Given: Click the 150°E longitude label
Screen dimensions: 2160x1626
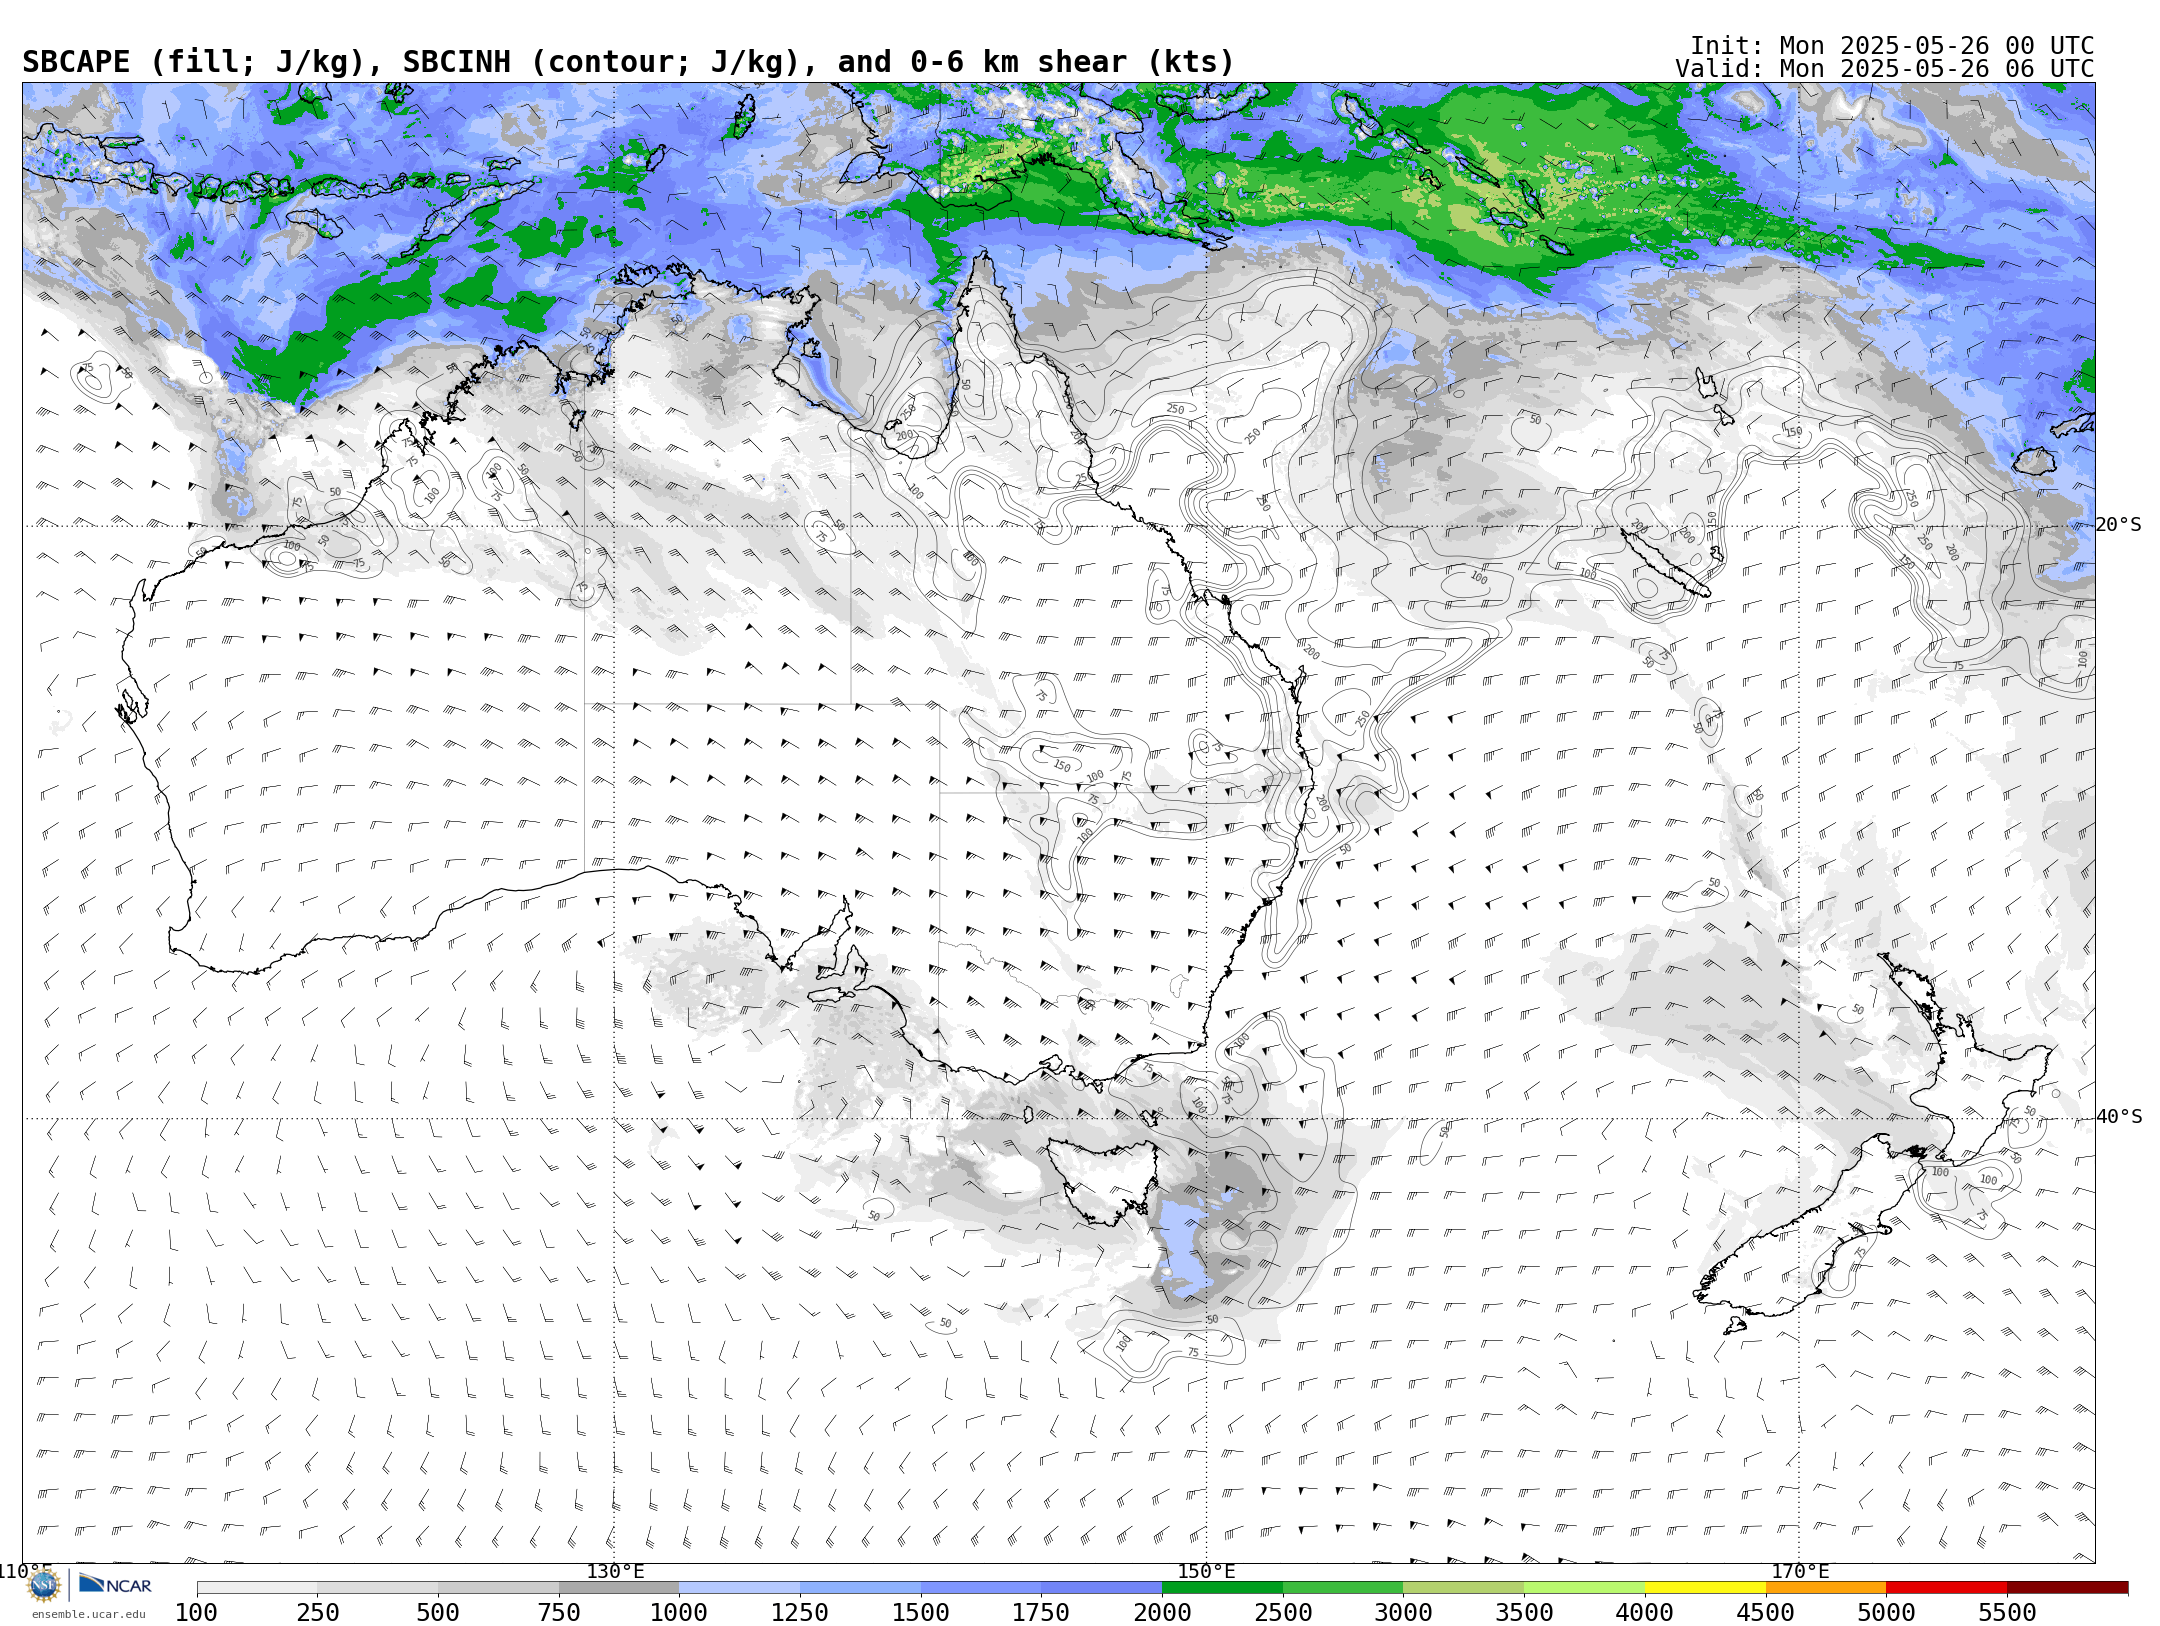Looking at the screenshot, I should tap(1207, 1572).
